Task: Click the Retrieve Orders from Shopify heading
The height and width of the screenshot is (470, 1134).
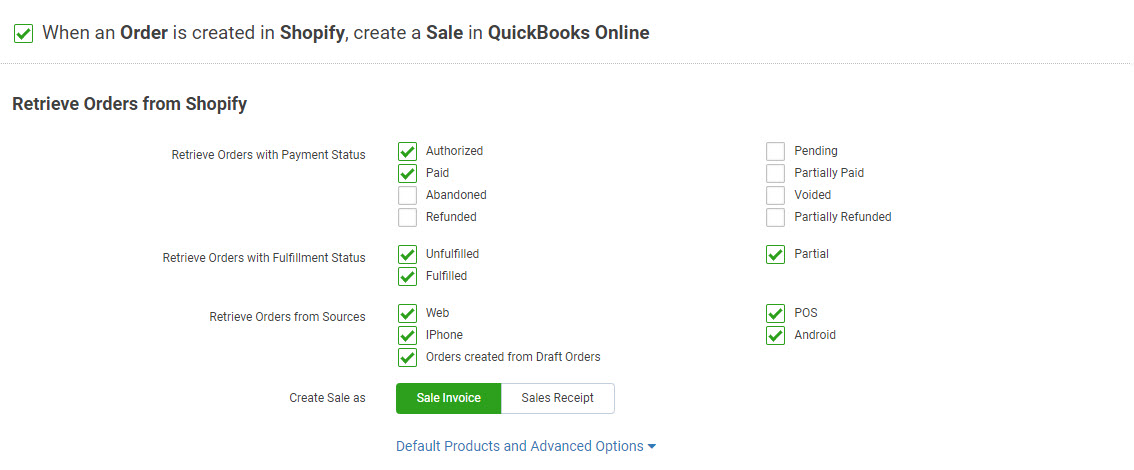Action: coord(129,104)
